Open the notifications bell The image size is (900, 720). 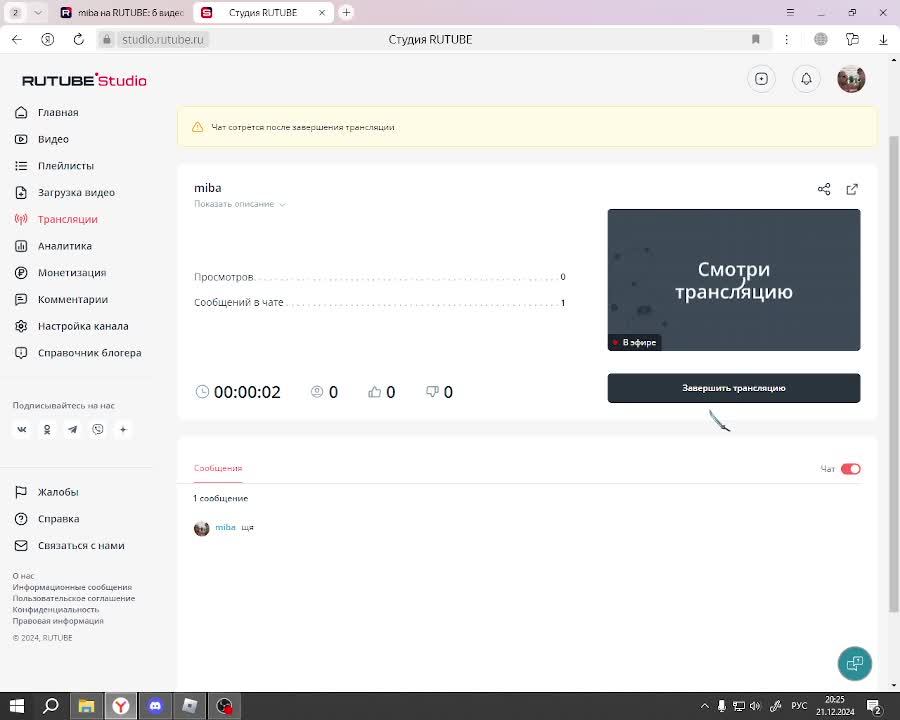(806, 79)
